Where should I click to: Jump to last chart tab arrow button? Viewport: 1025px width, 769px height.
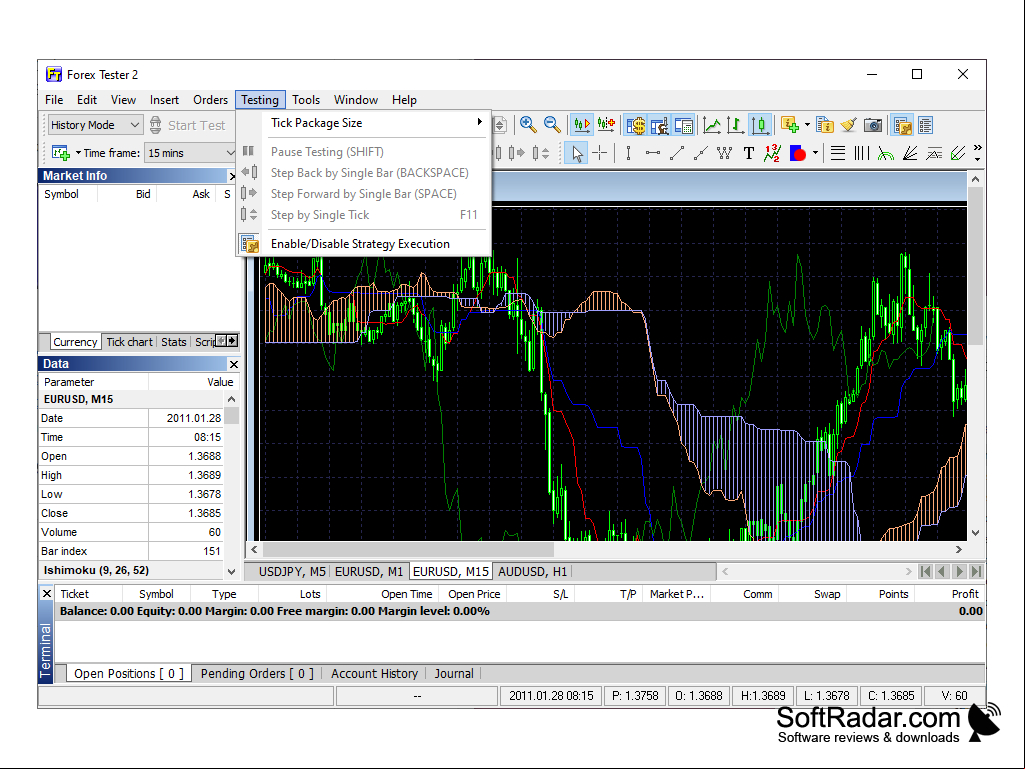click(x=976, y=572)
